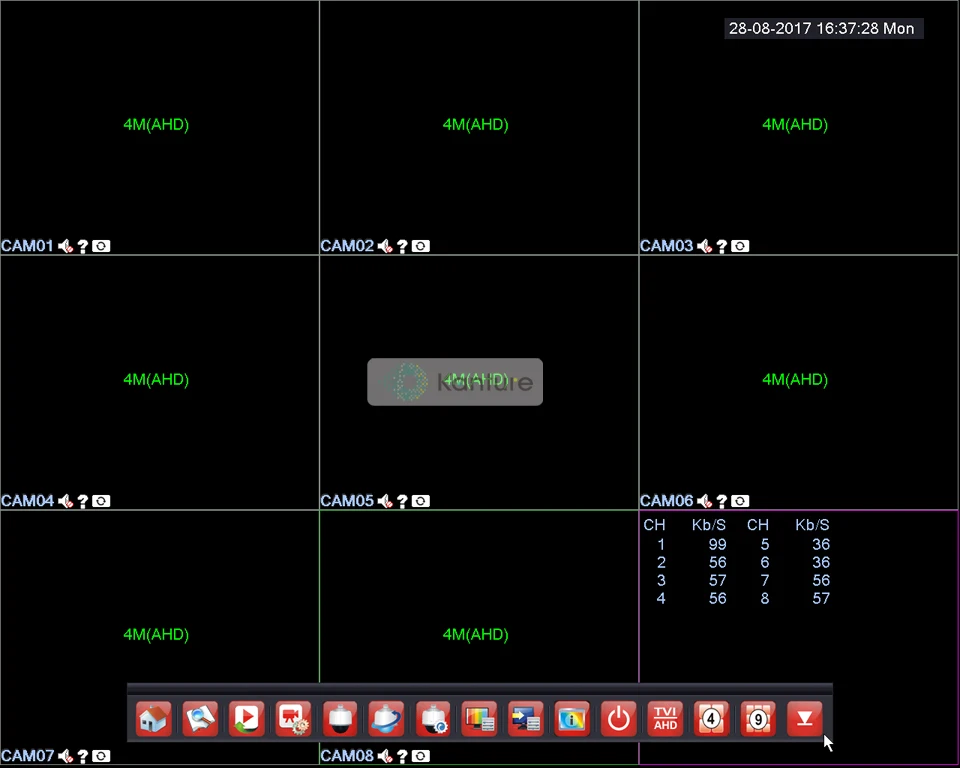Click CAM06 question mark status icon

click(x=722, y=501)
